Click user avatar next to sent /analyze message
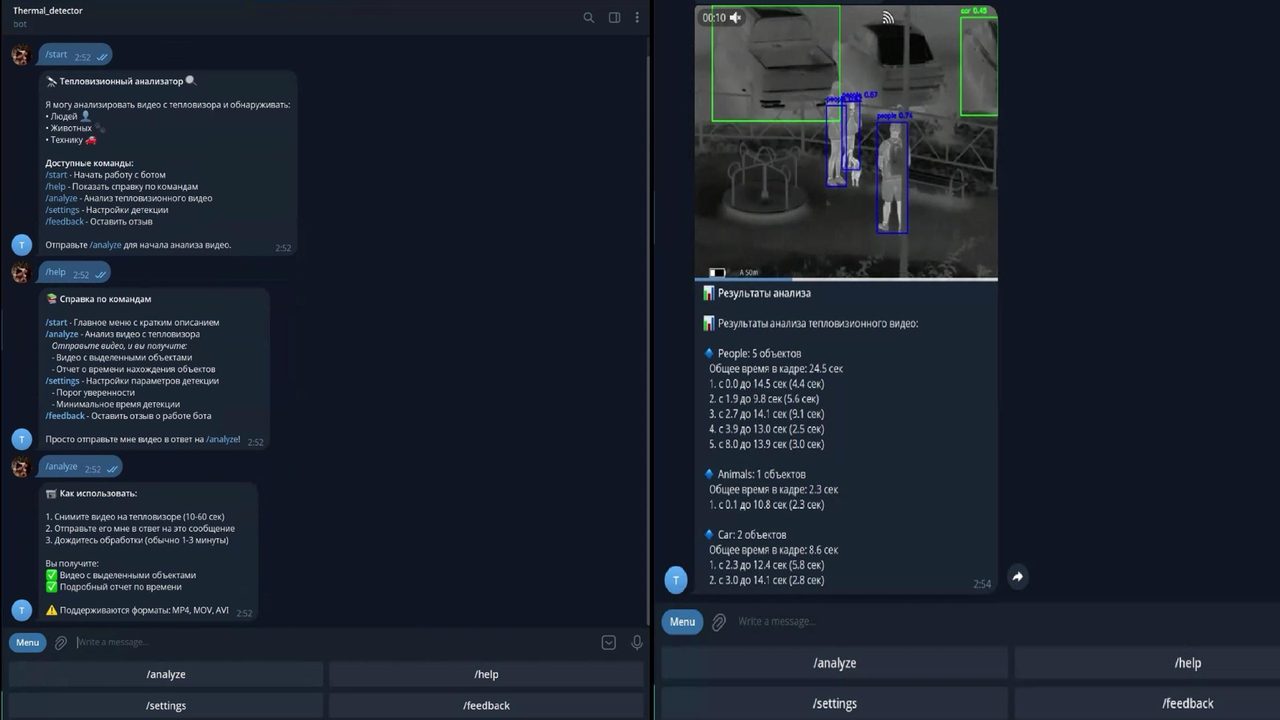Image resolution: width=1280 pixels, height=720 pixels. (21, 466)
